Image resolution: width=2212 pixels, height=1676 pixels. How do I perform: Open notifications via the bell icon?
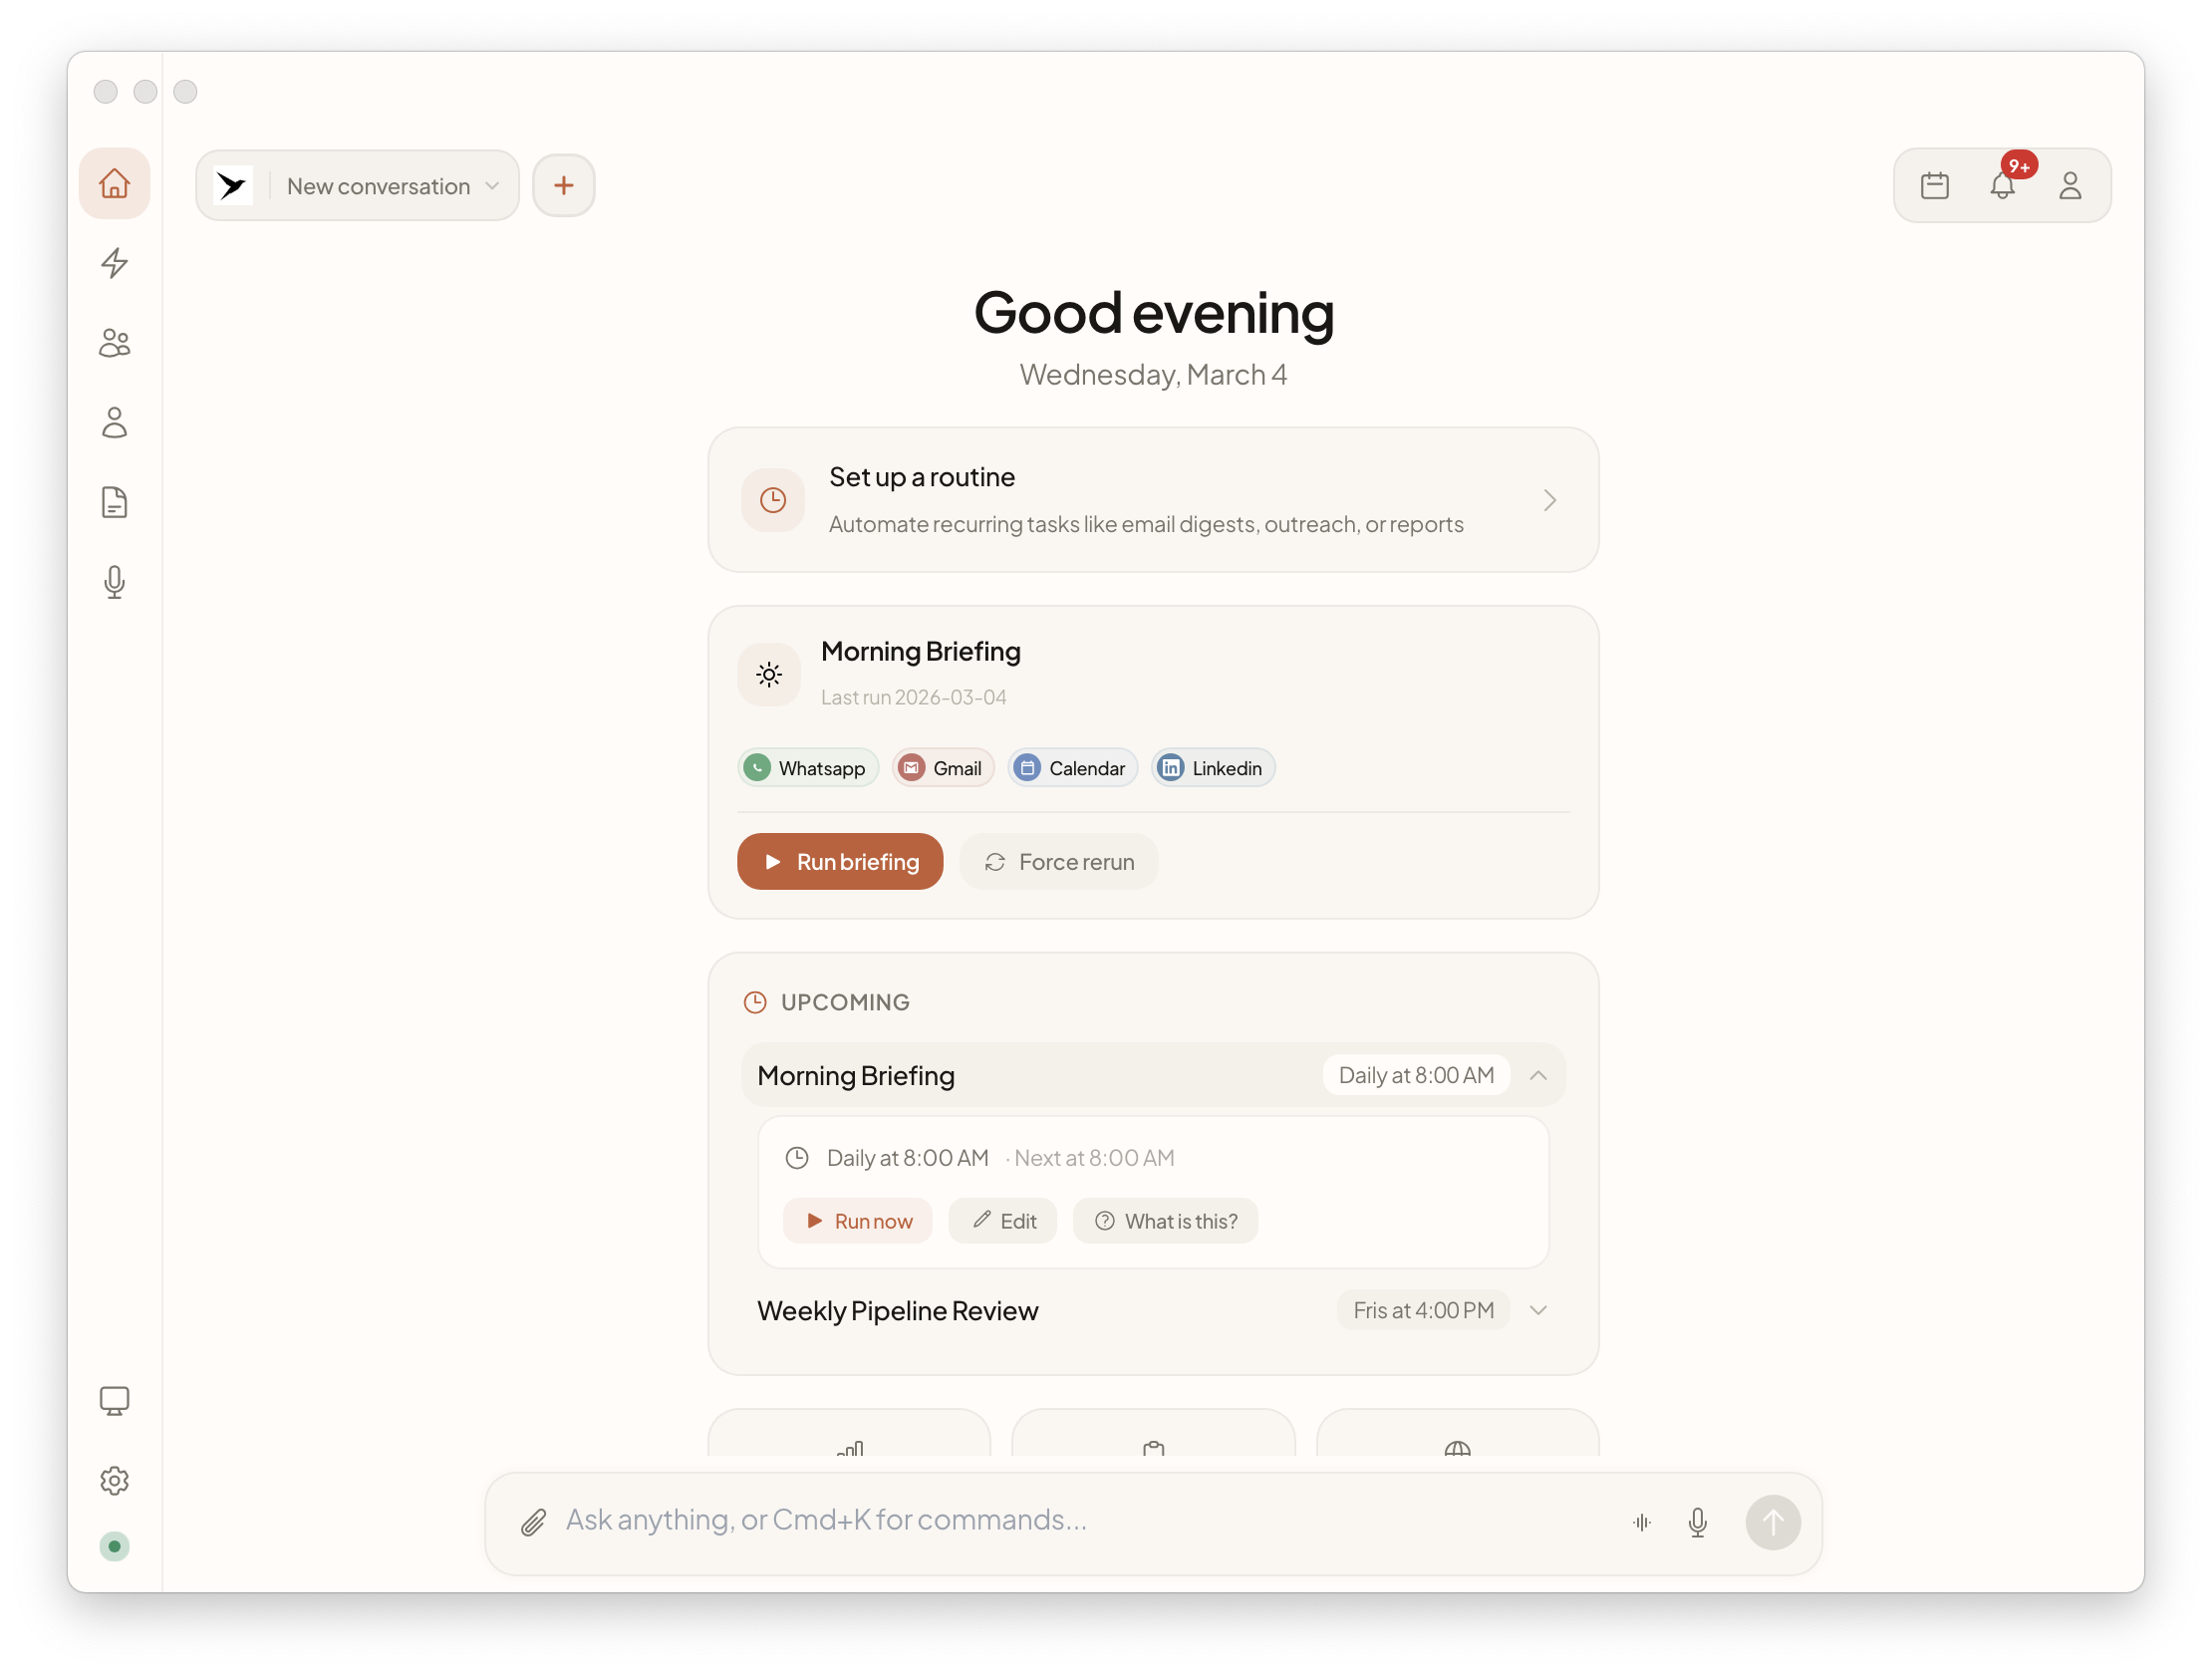tap(2003, 185)
